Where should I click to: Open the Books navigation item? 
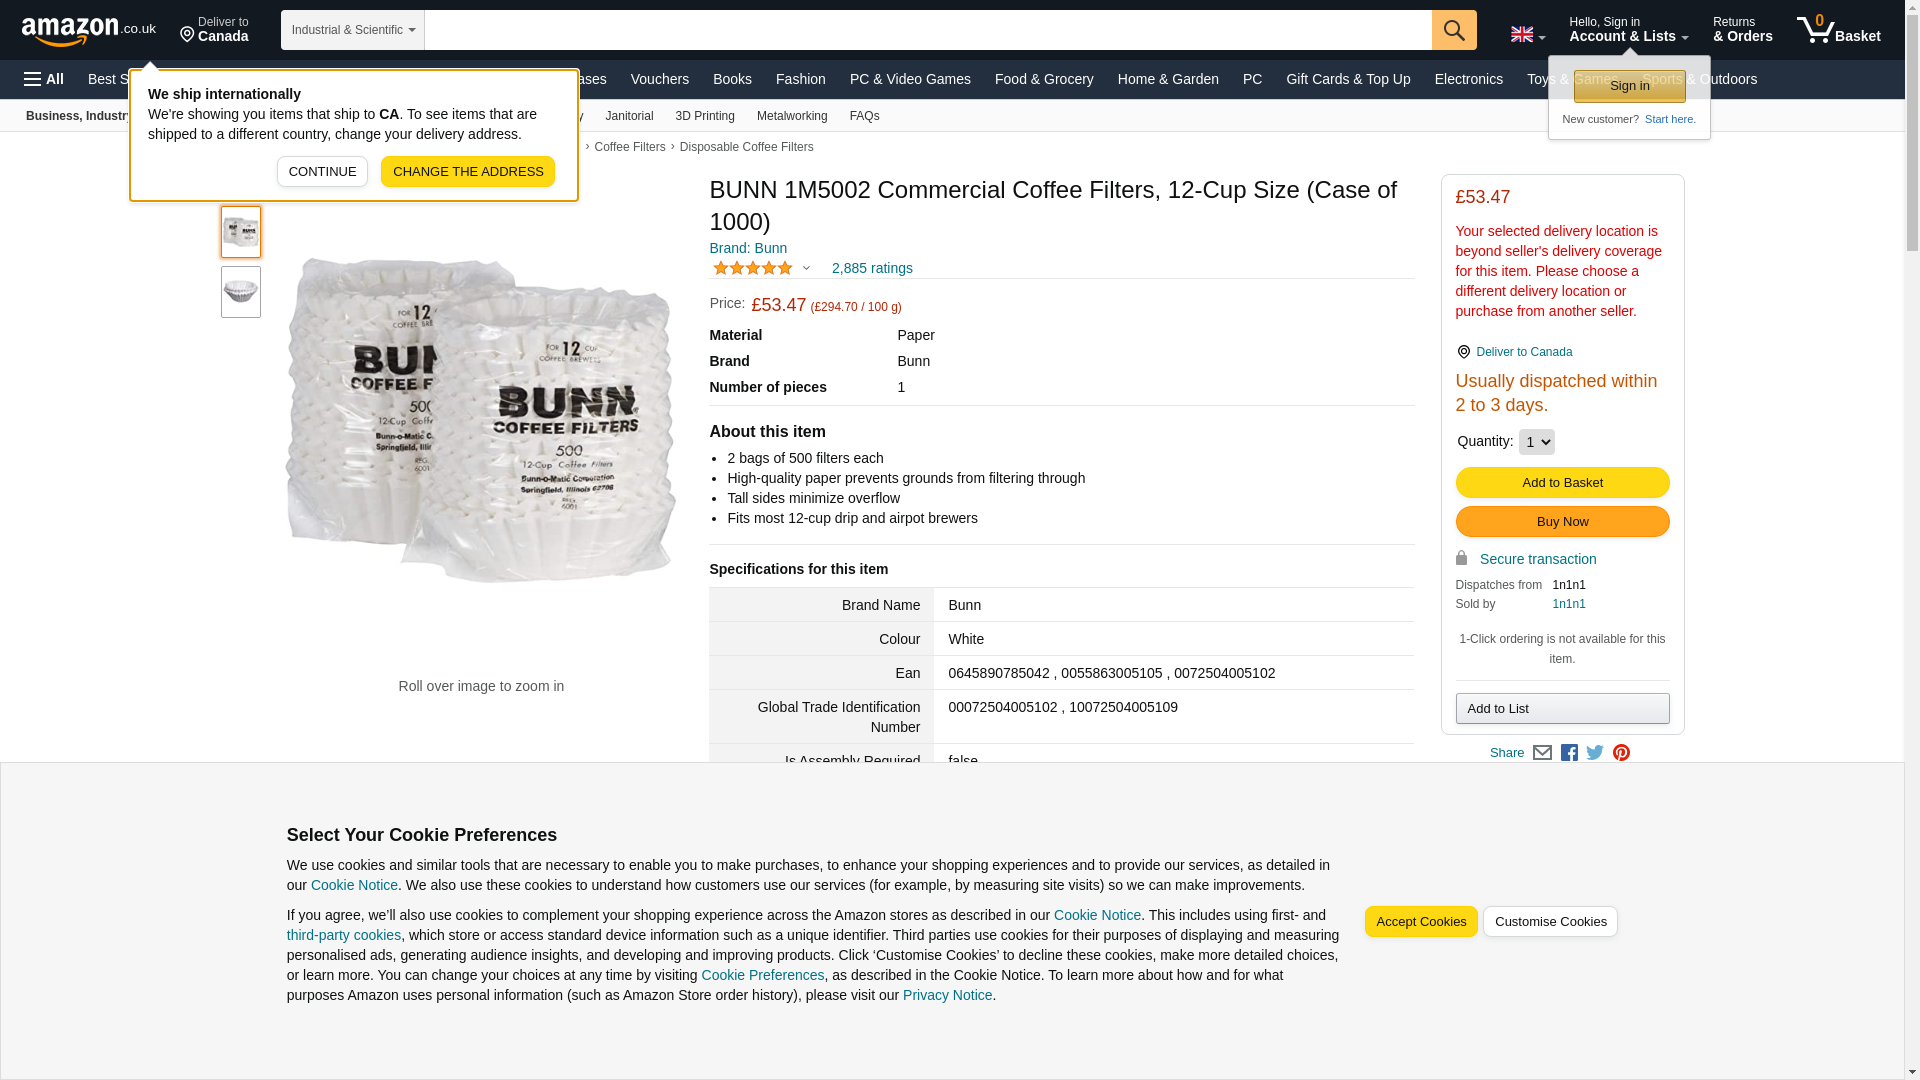(x=732, y=79)
